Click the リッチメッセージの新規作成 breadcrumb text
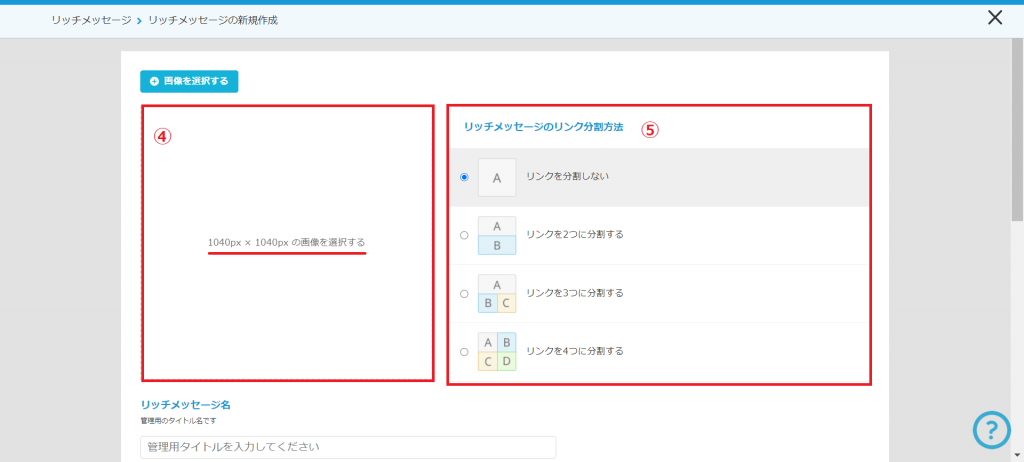This screenshot has width=1024, height=462. point(212,20)
